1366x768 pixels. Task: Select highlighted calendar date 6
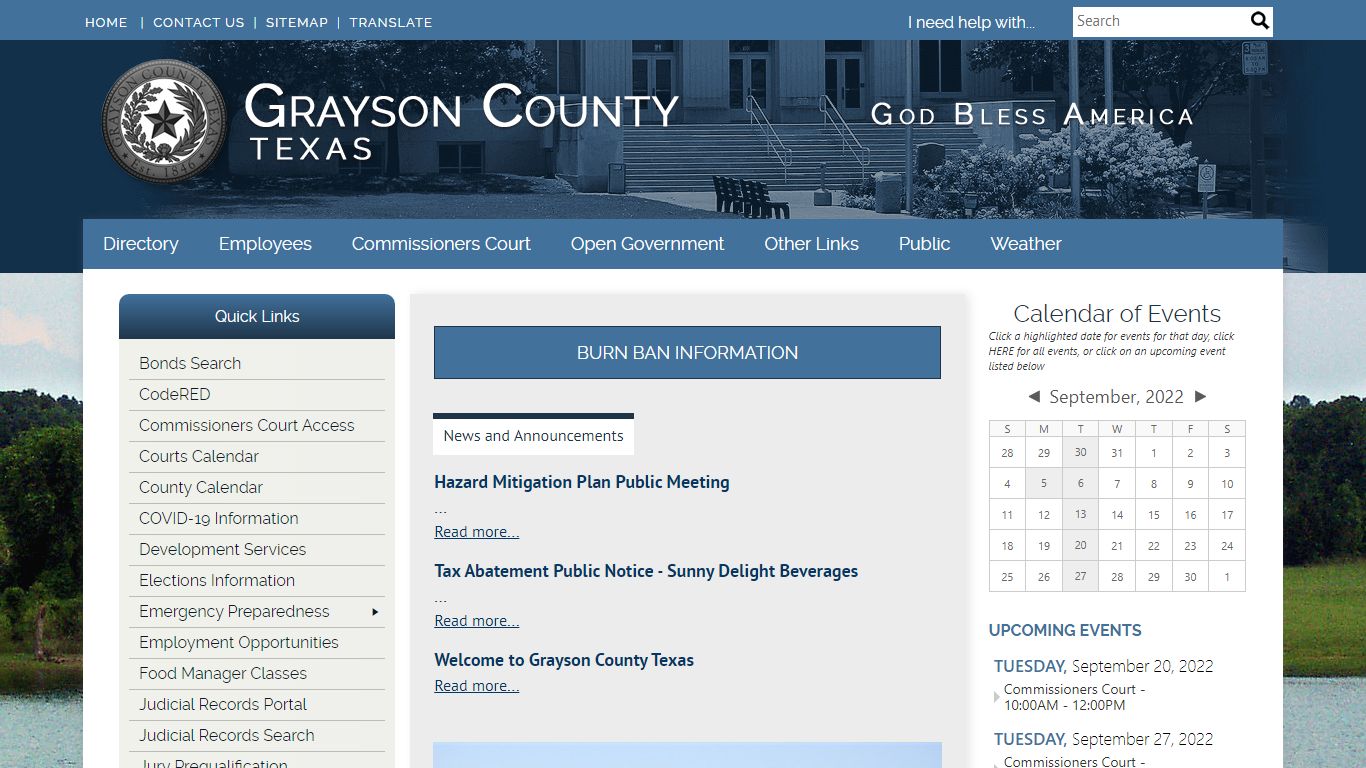click(x=1080, y=484)
